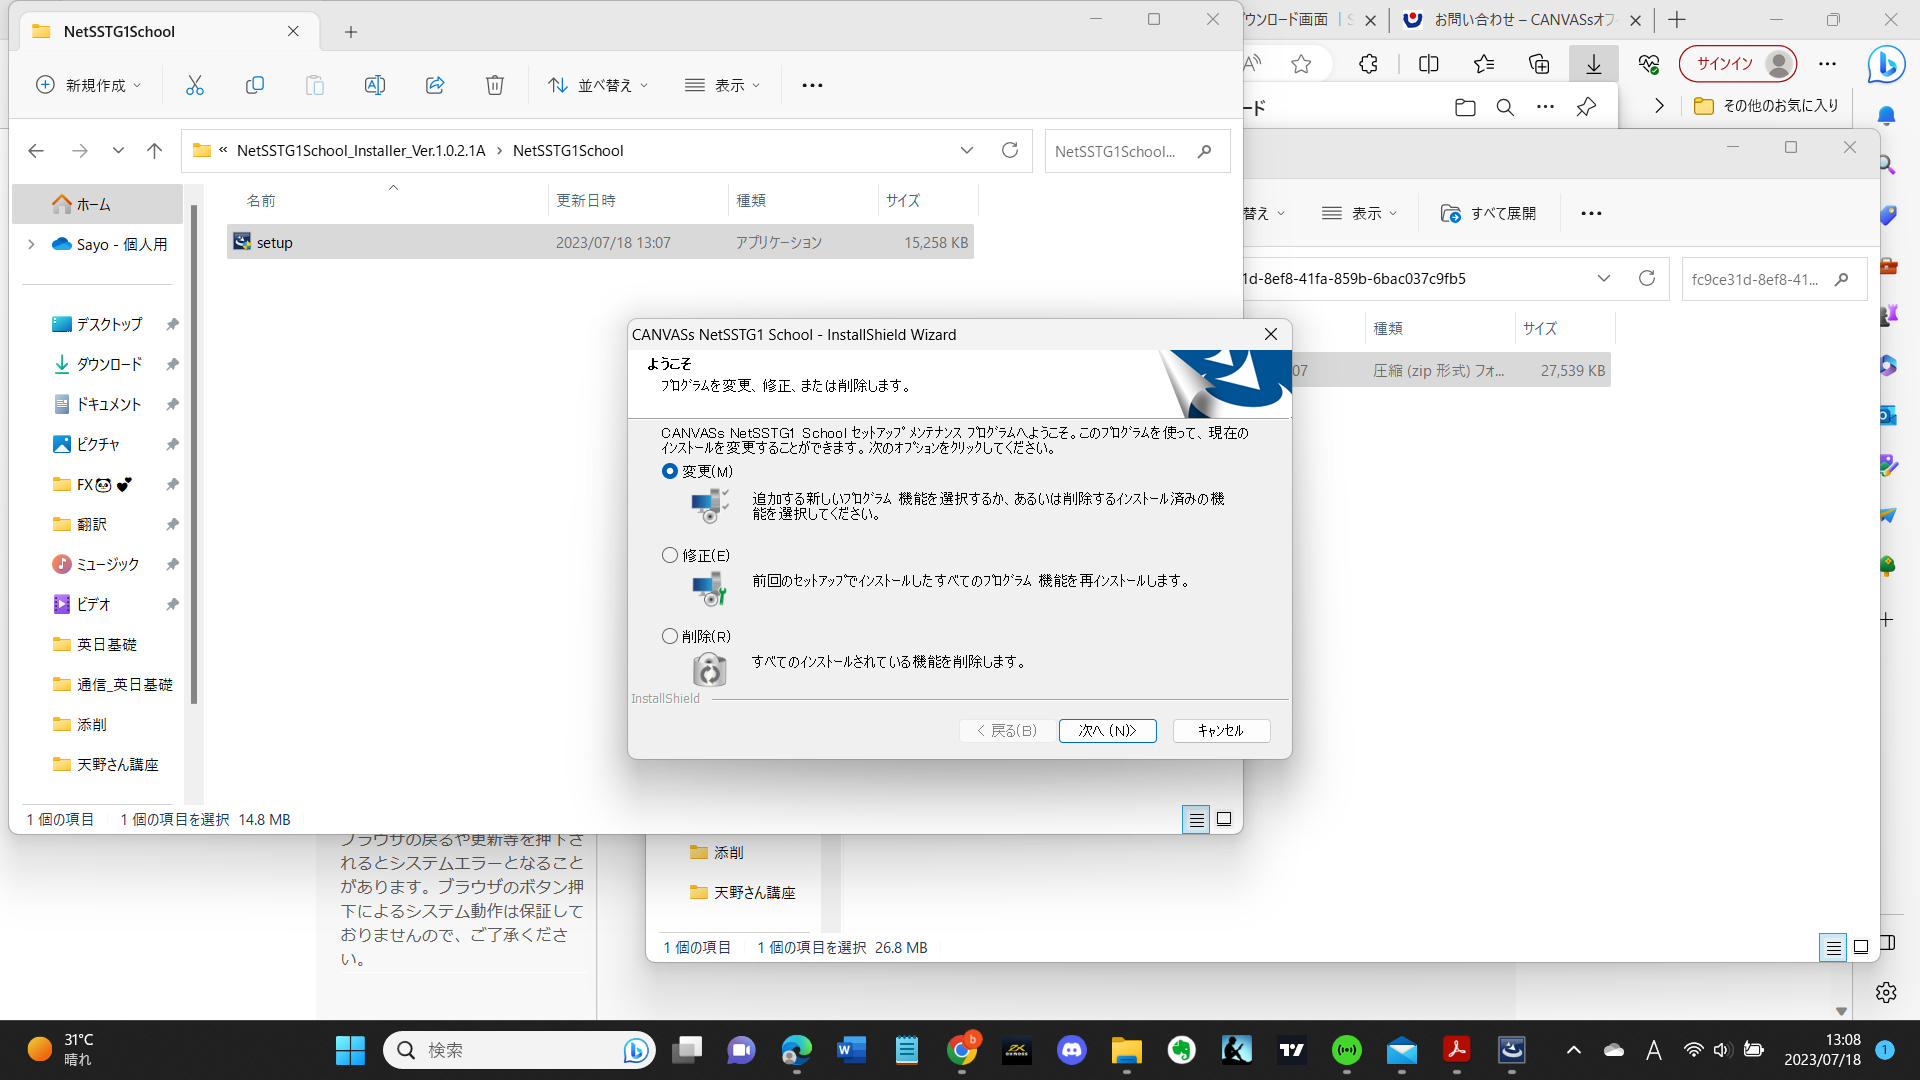Click the サインイン profile button in Edge
Image resolution: width=1920 pixels, height=1080 pixels.
(1738, 64)
